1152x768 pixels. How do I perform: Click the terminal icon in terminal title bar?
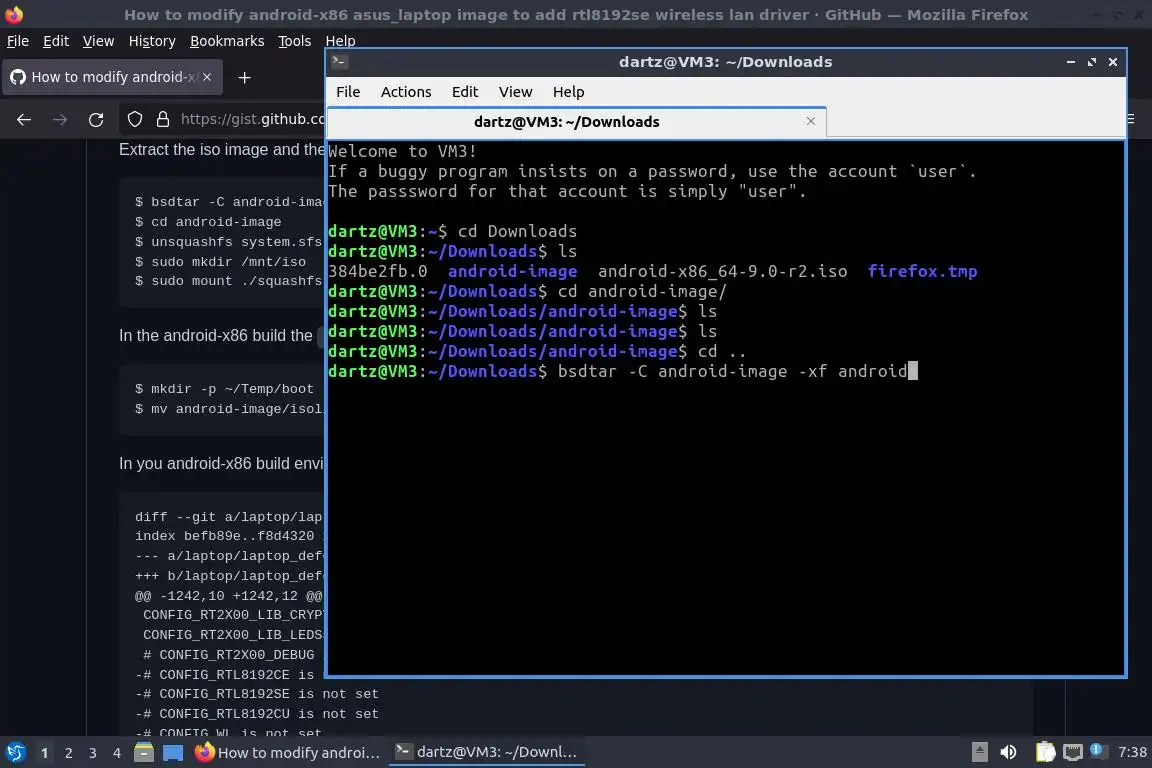339,62
